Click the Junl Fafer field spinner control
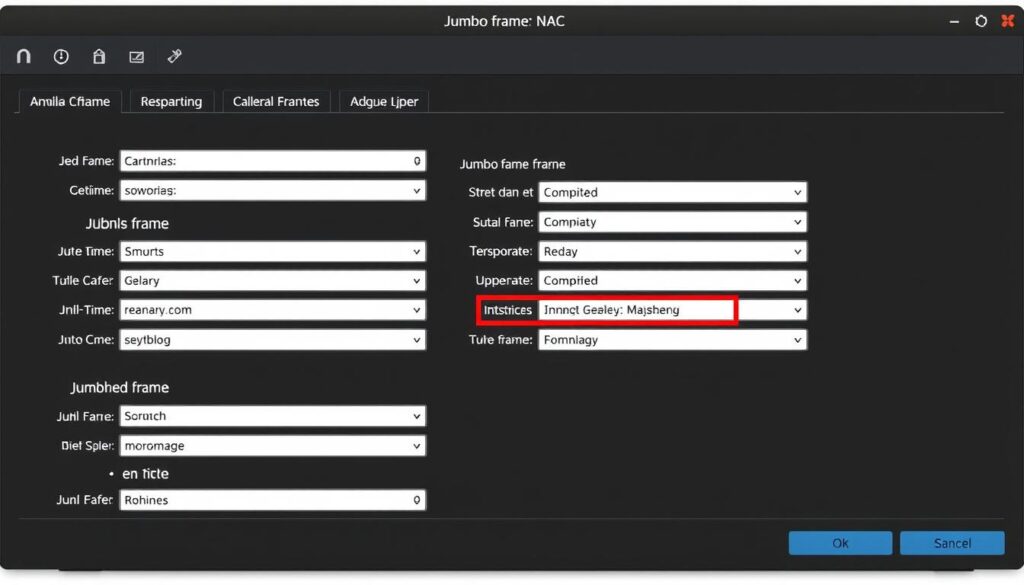 pos(416,500)
